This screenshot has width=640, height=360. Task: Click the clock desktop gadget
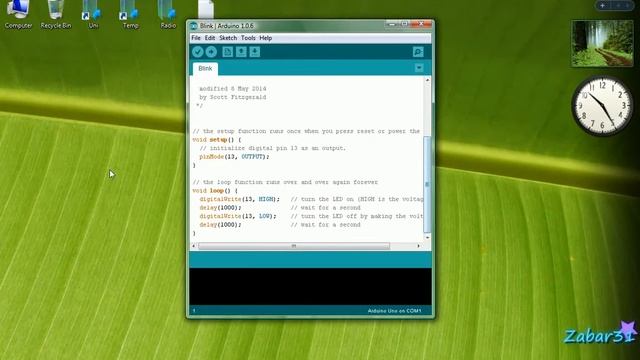pos(602,105)
